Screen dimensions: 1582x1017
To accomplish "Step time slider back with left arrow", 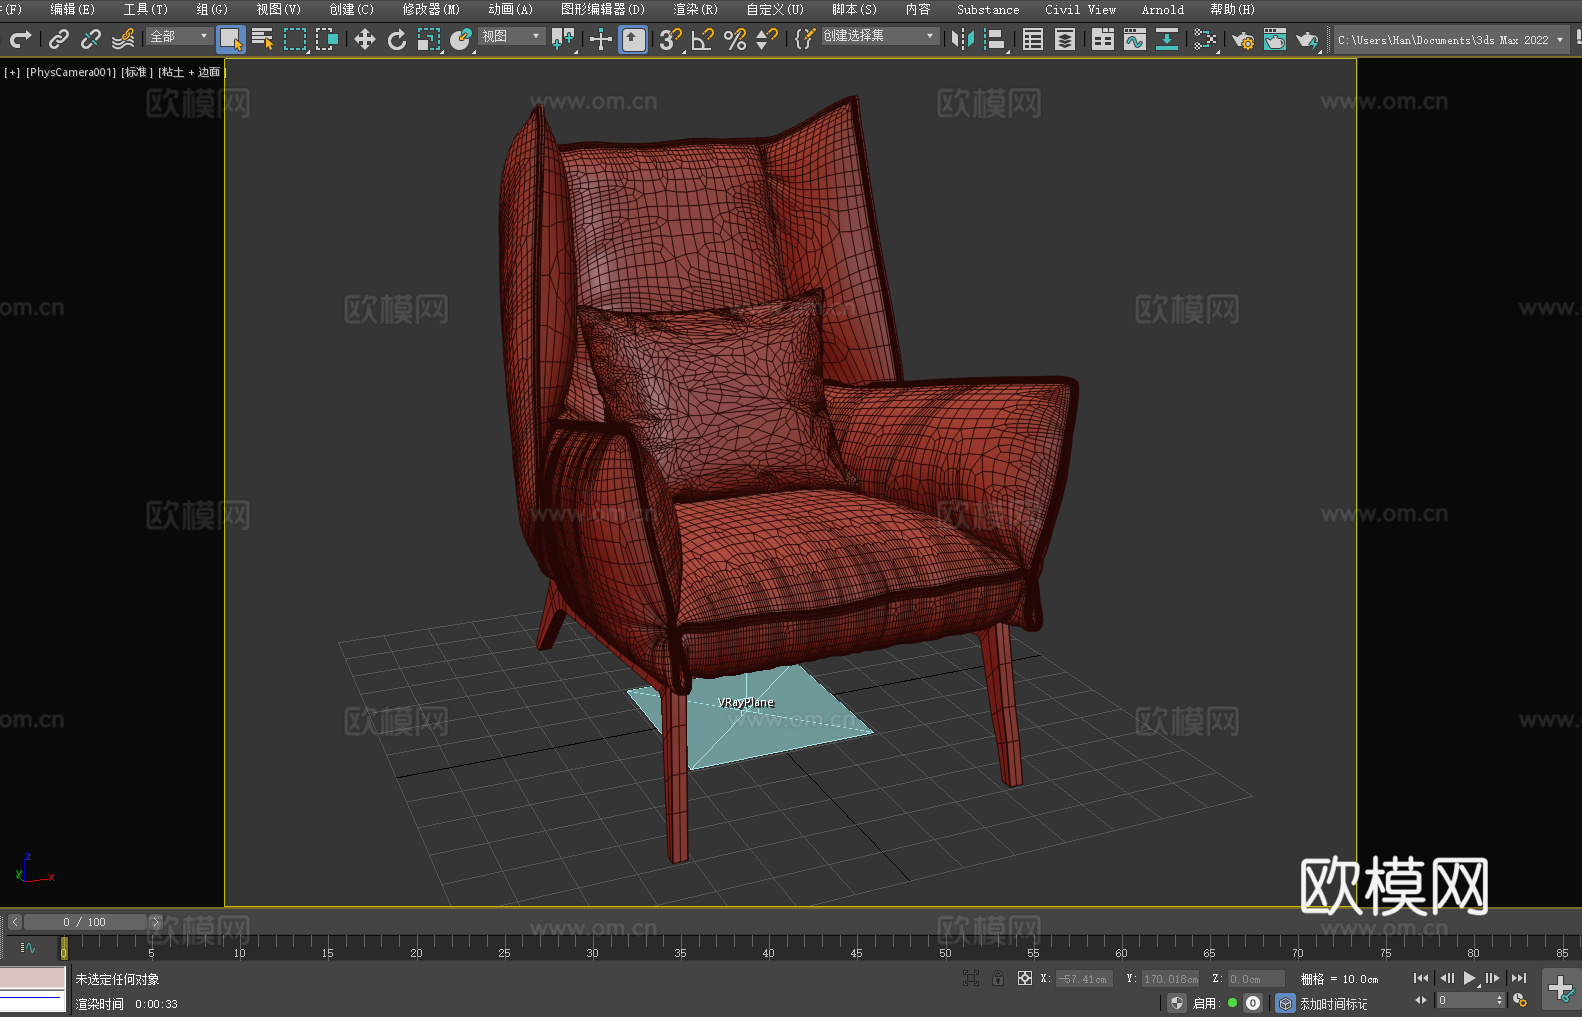I will pyautogui.click(x=15, y=922).
